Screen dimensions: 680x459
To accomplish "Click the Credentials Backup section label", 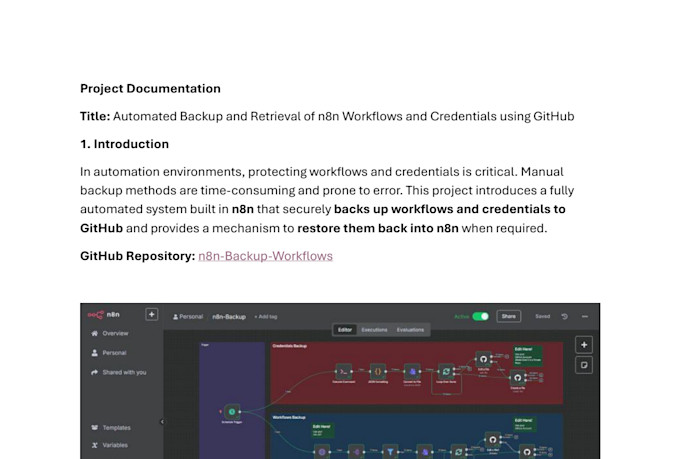I will (290, 346).
